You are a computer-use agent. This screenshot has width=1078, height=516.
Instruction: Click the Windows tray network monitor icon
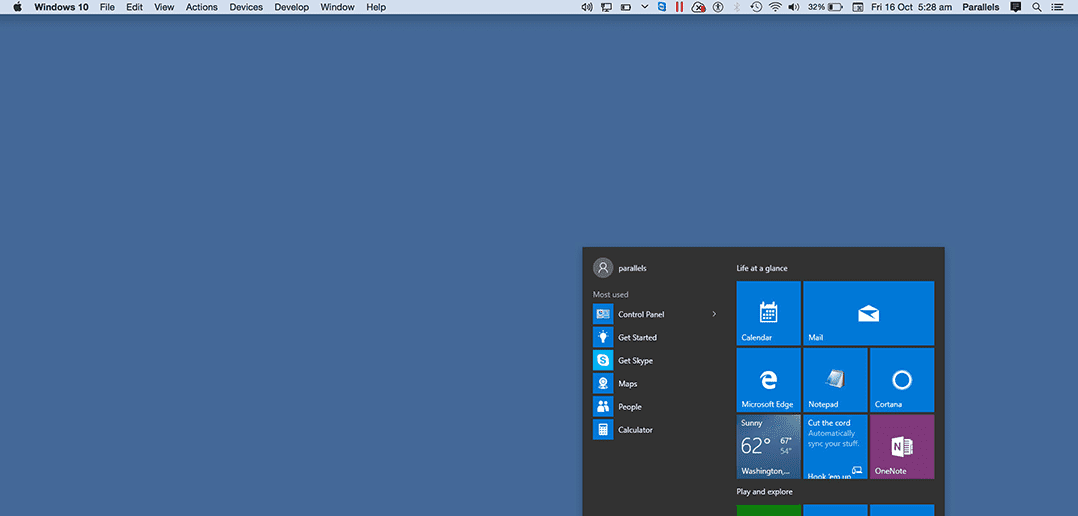[x=606, y=7]
